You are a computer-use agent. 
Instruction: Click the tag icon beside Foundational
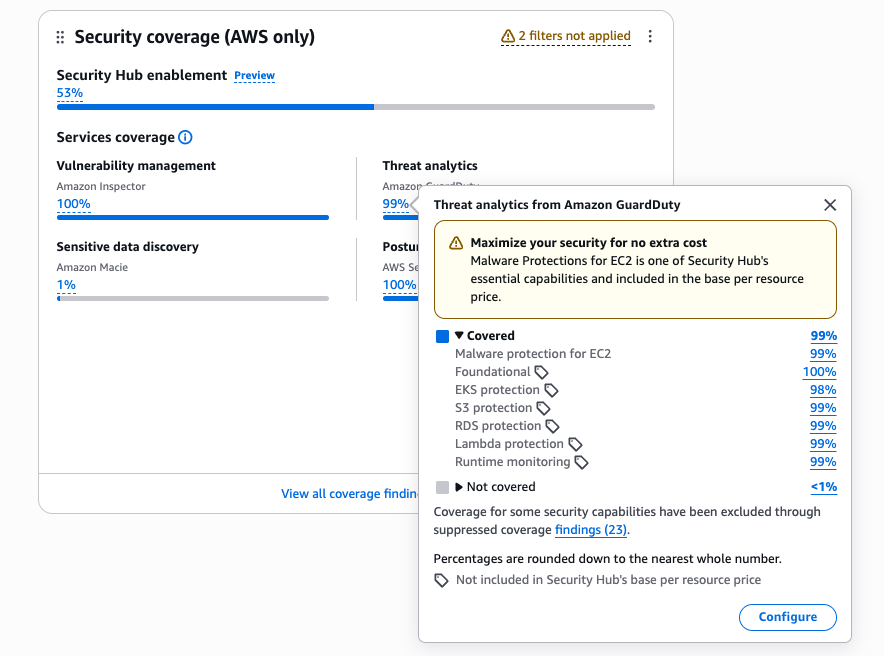[x=541, y=372]
